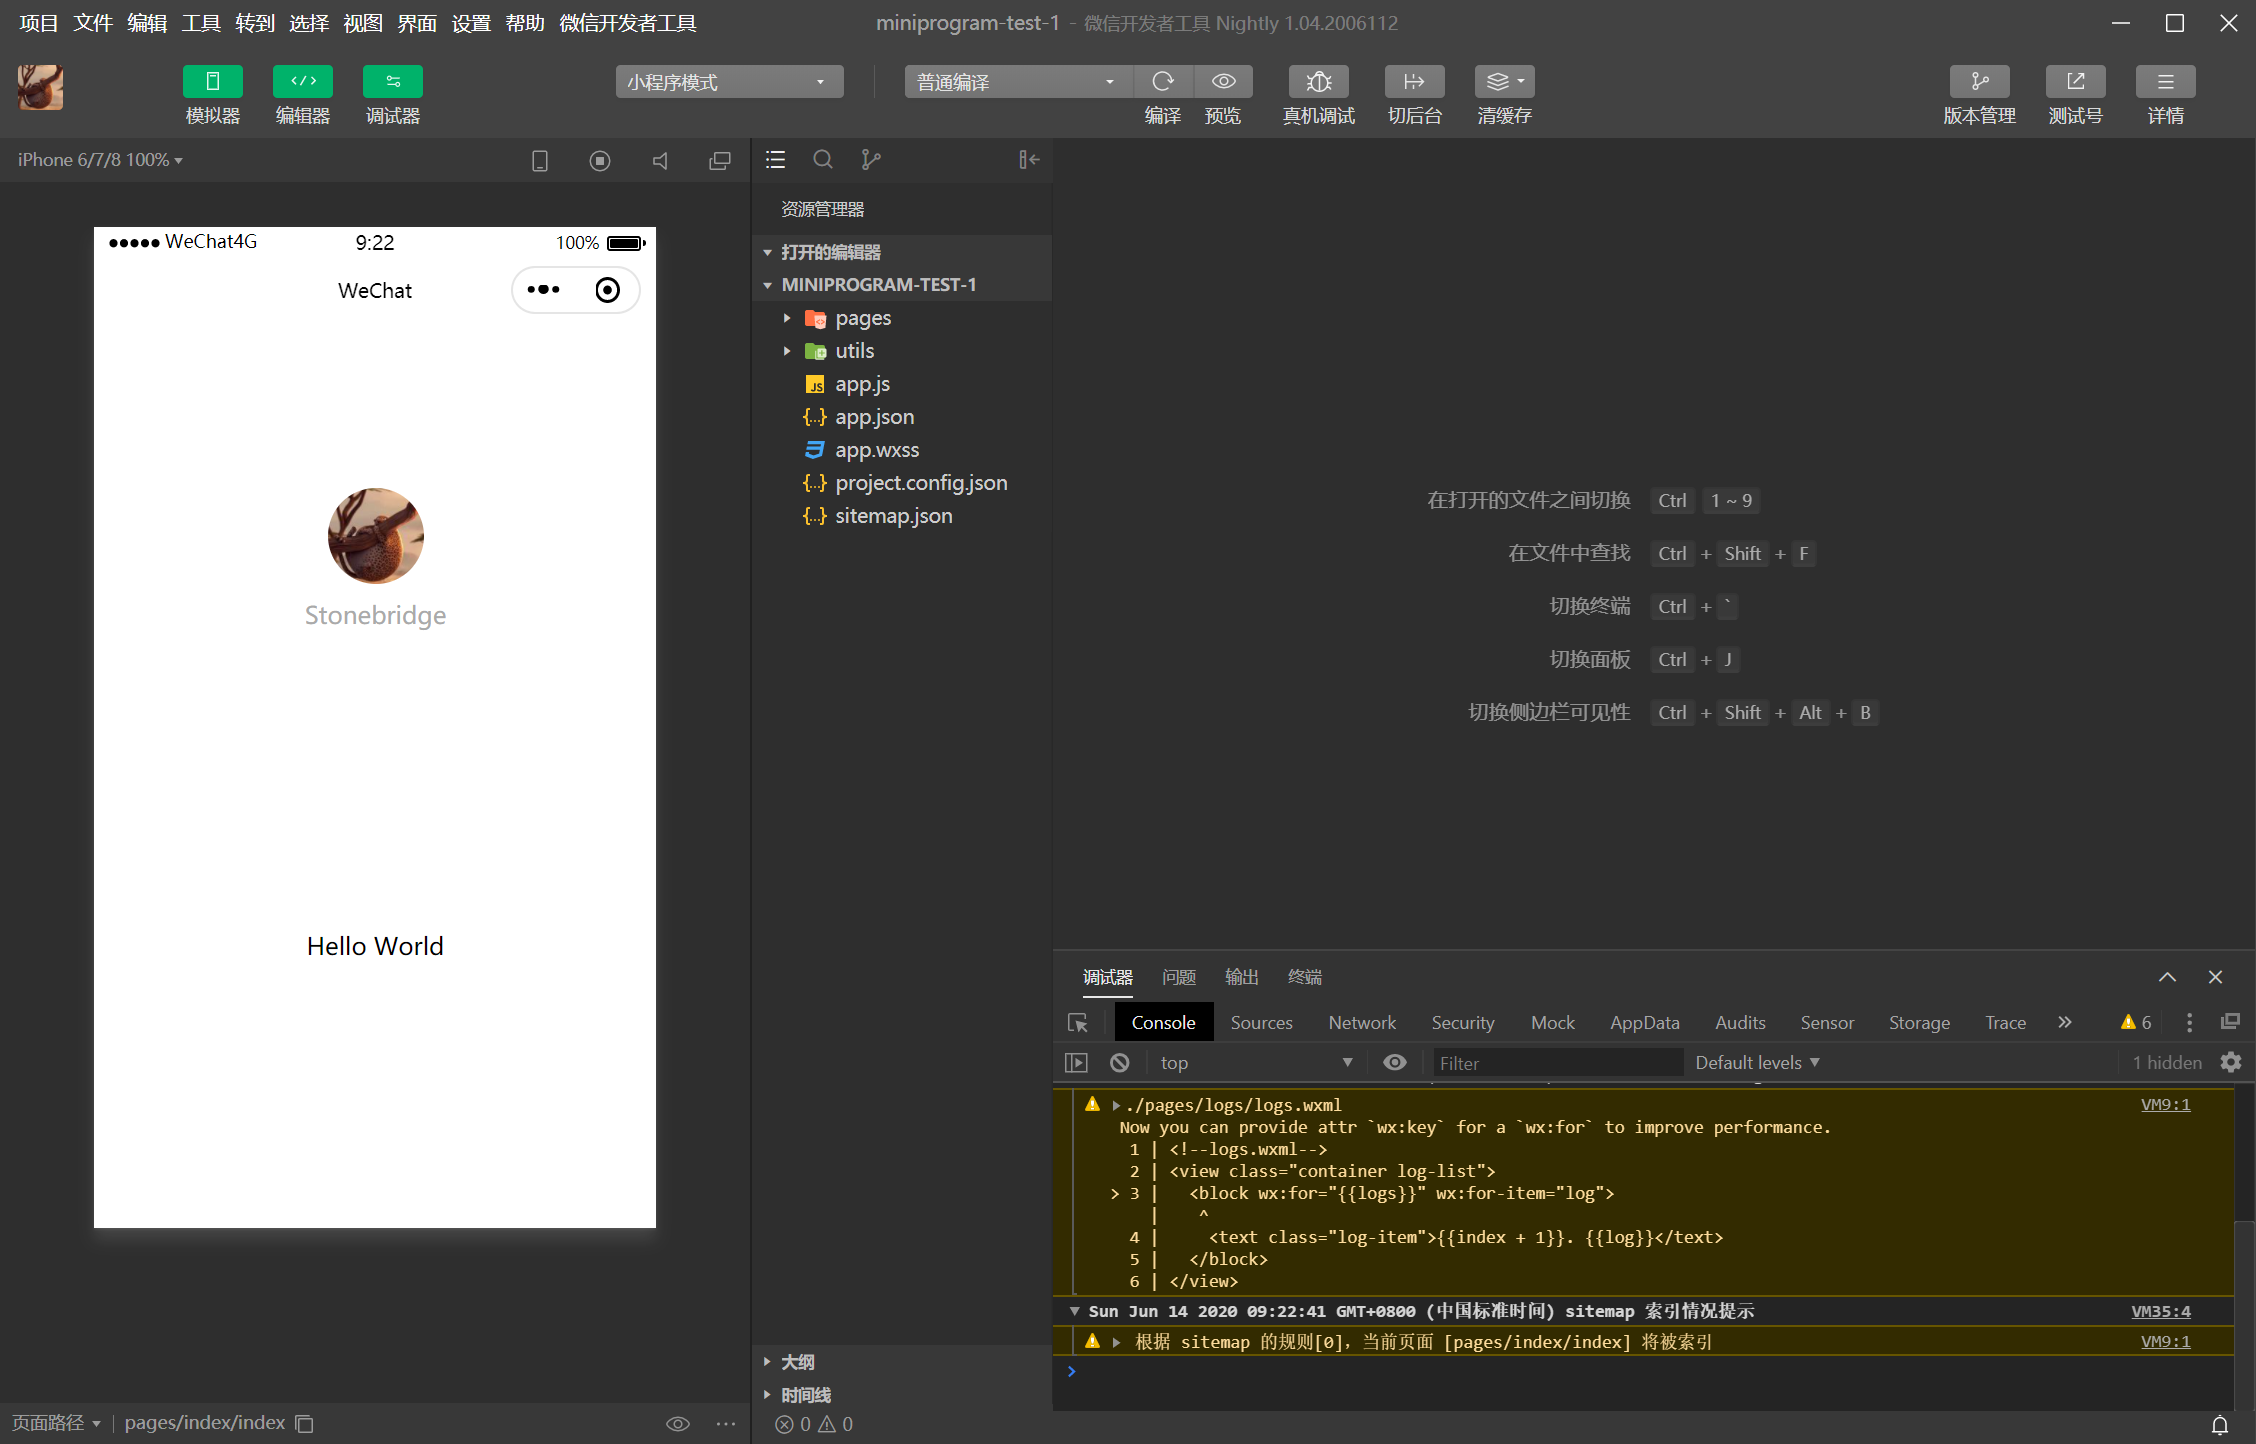2256x1444 pixels.
Task: Click the detach simulator window icon
Action: point(720,160)
